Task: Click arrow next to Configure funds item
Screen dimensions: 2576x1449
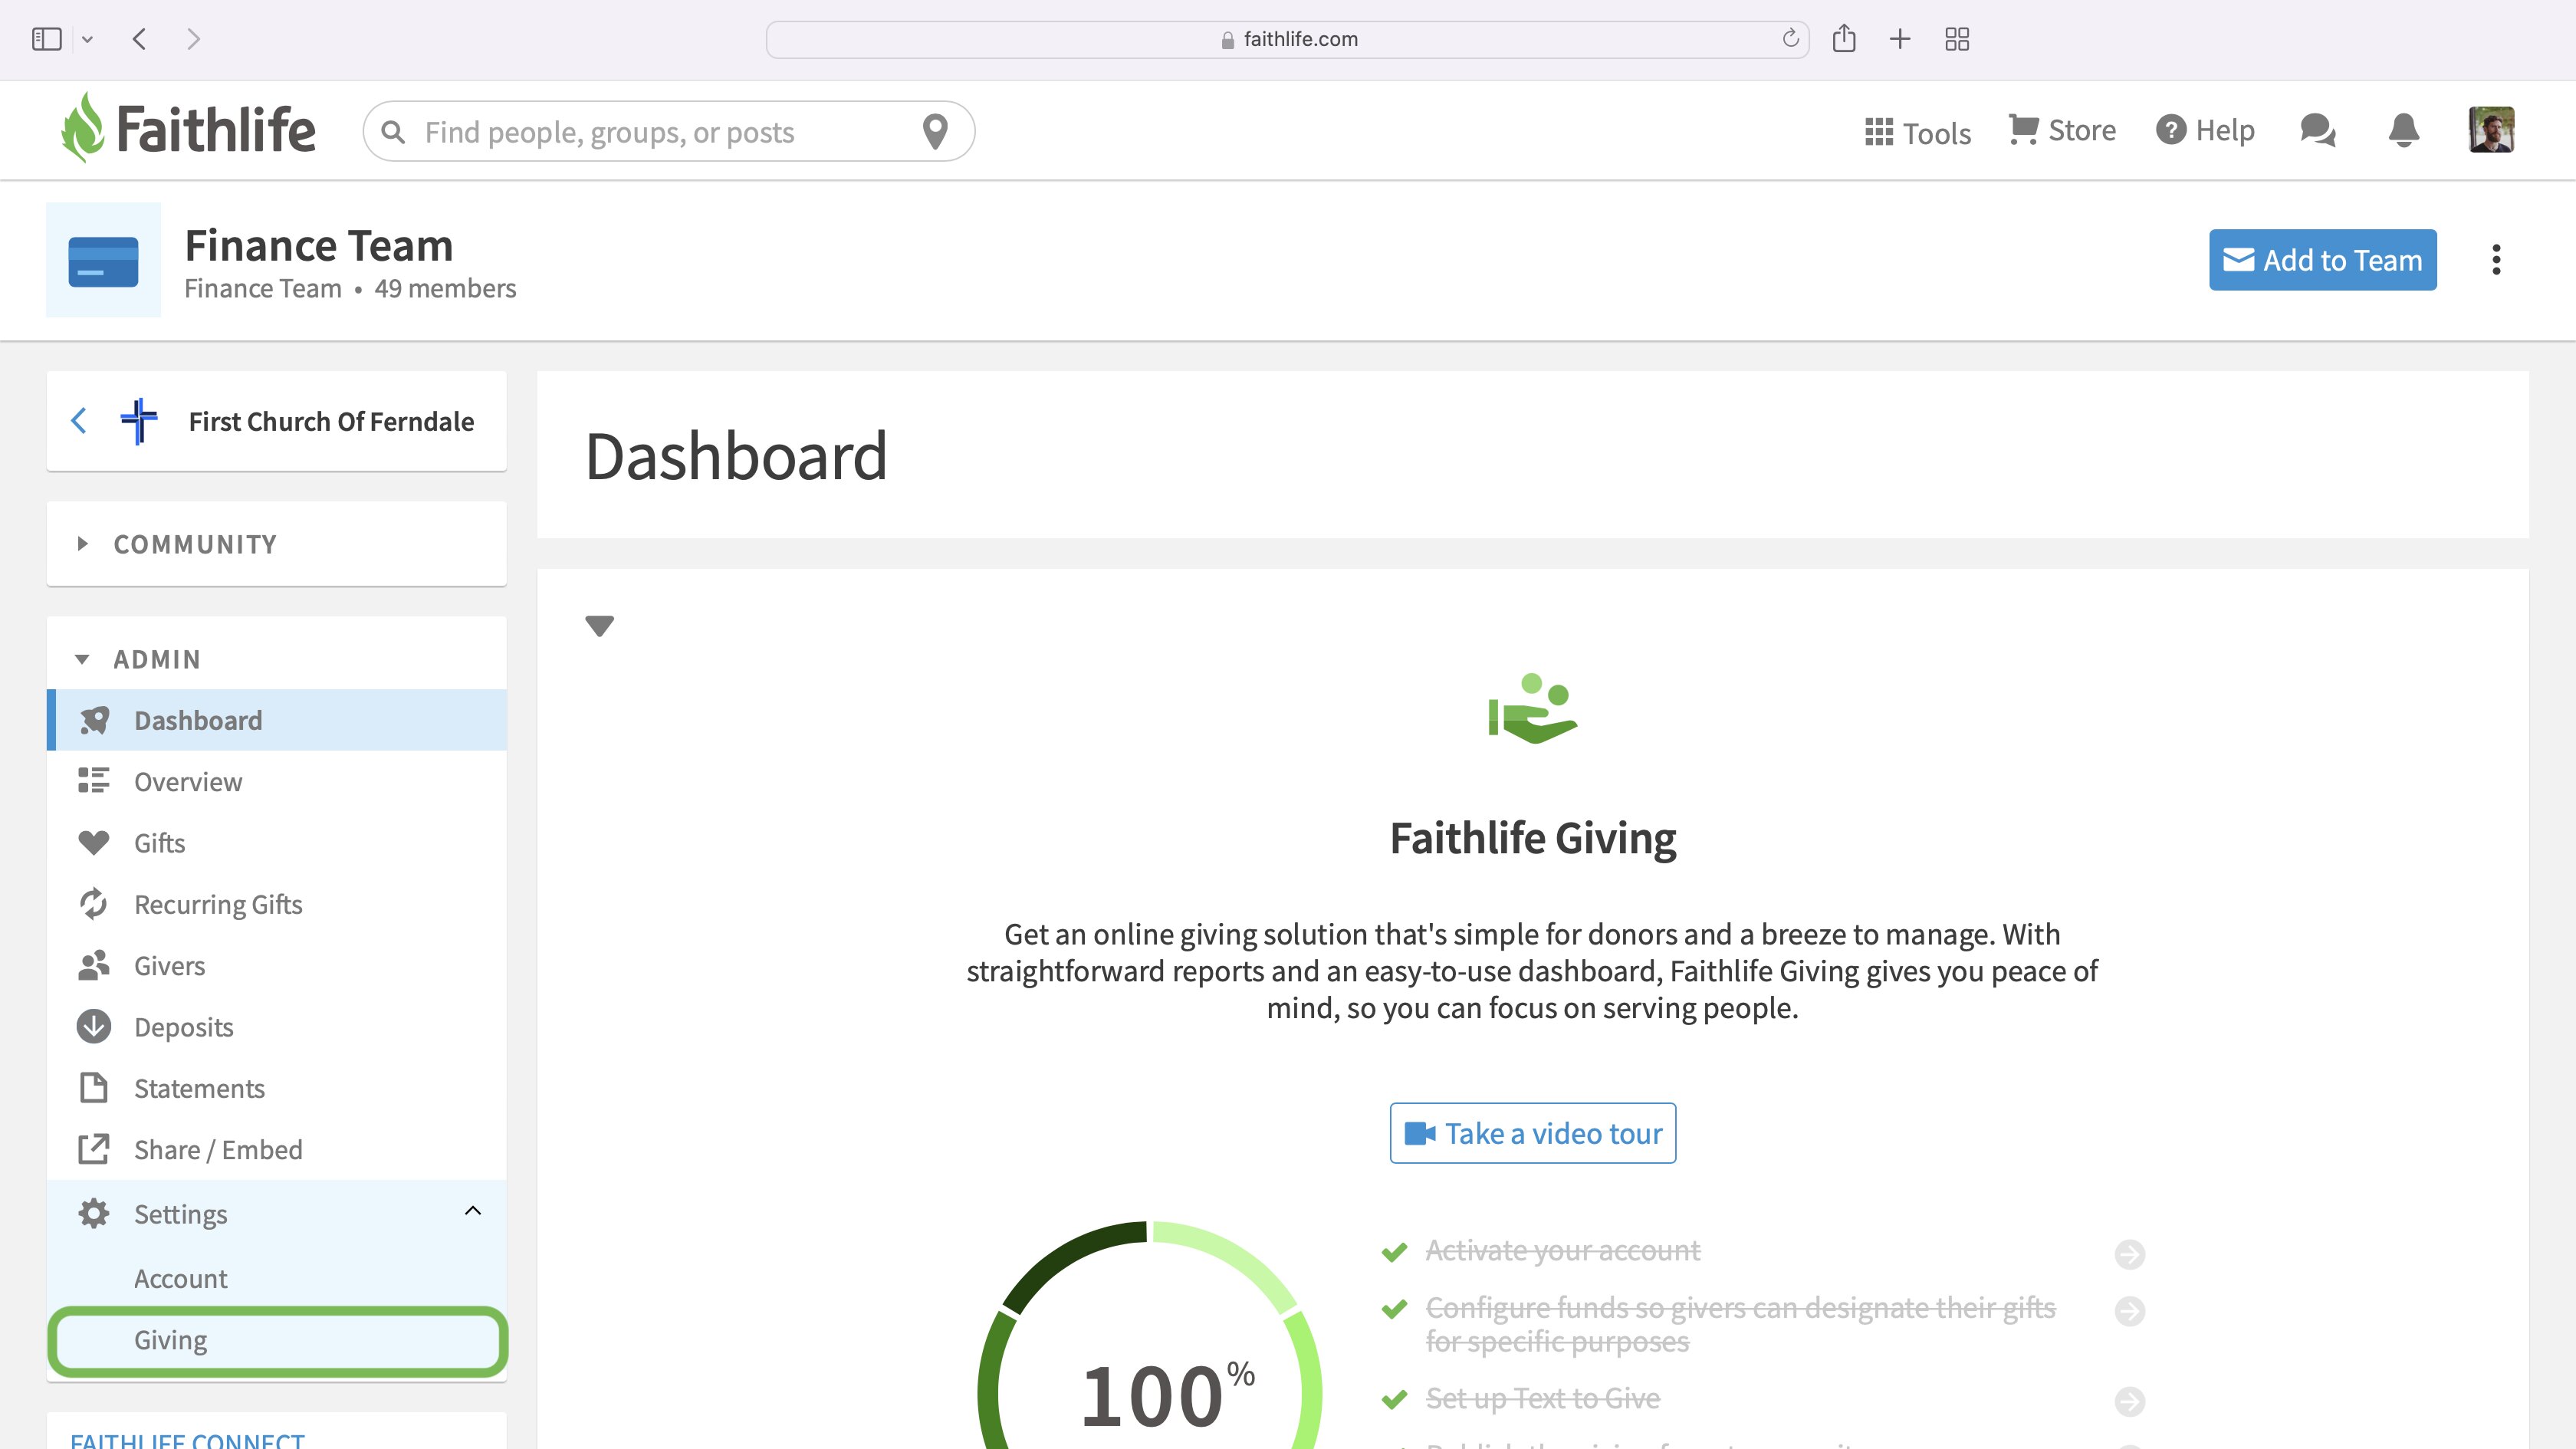Action: pyautogui.click(x=2130, y=1311)
